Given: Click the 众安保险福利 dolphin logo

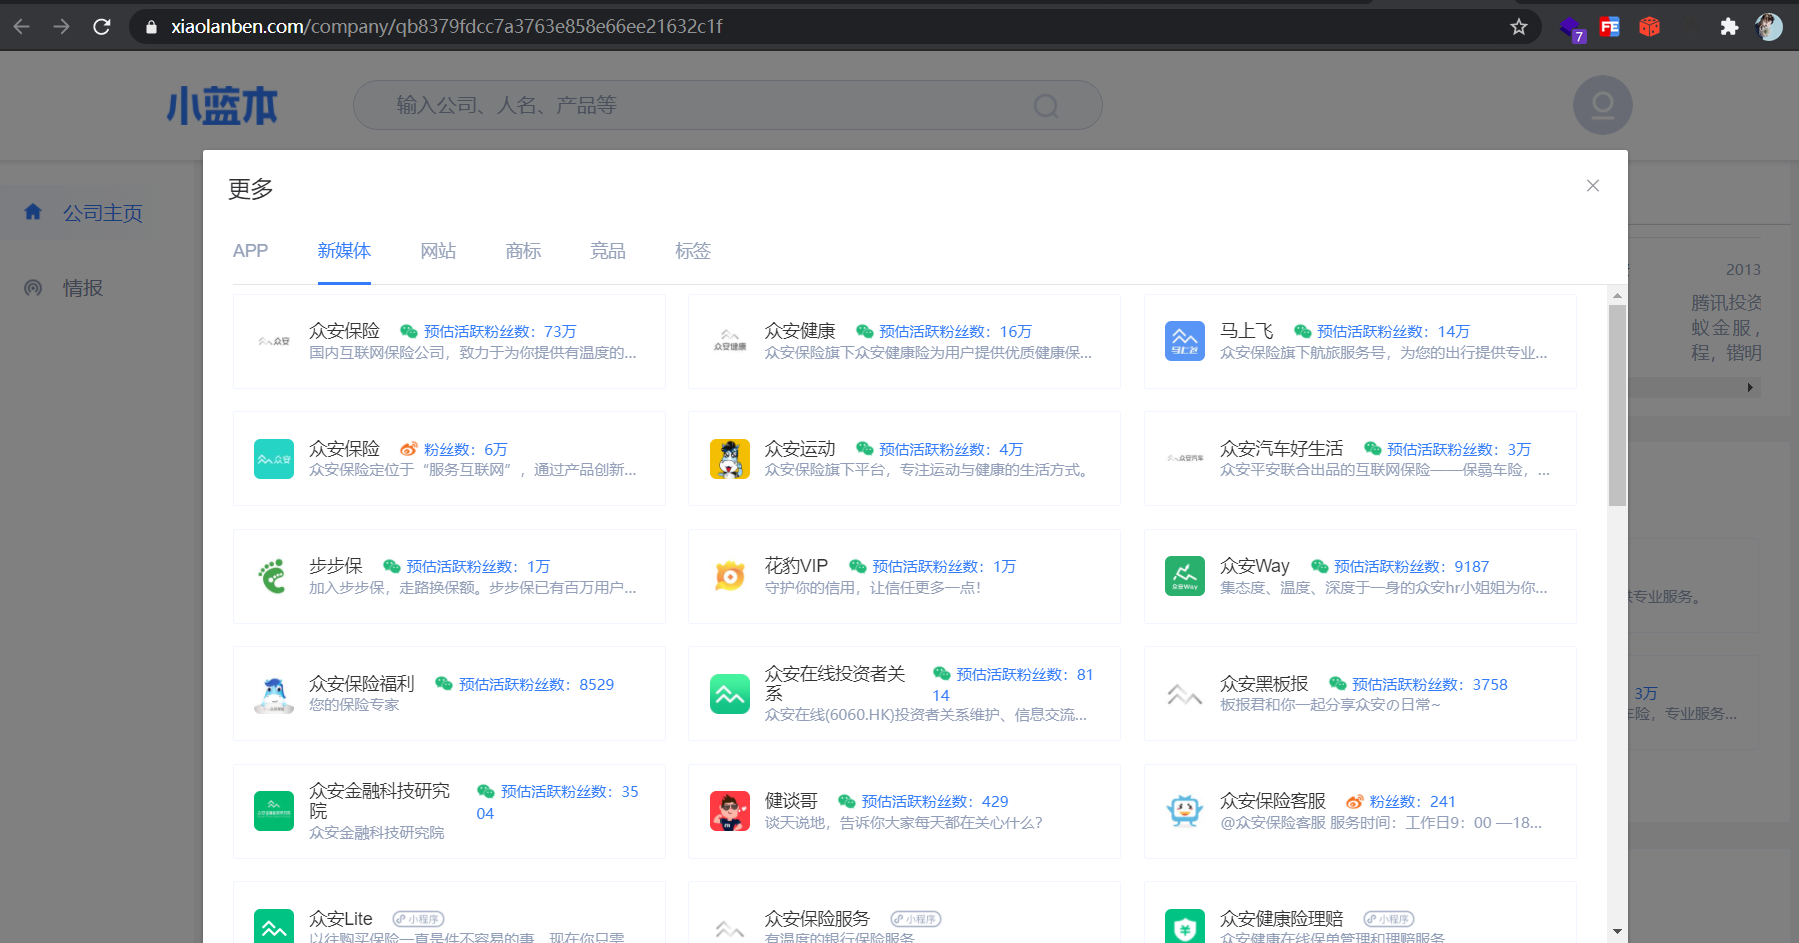Looking at the screenshot, I should [274, 694].
